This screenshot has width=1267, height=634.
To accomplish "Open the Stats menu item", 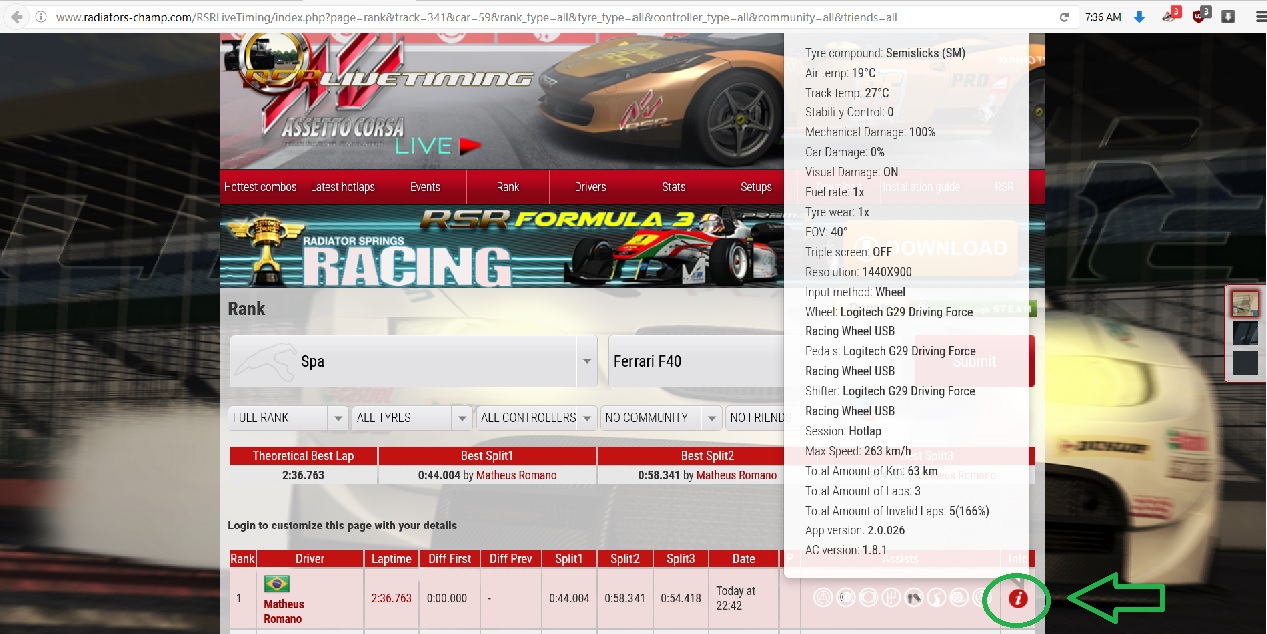I will click(x=674, y=187).
